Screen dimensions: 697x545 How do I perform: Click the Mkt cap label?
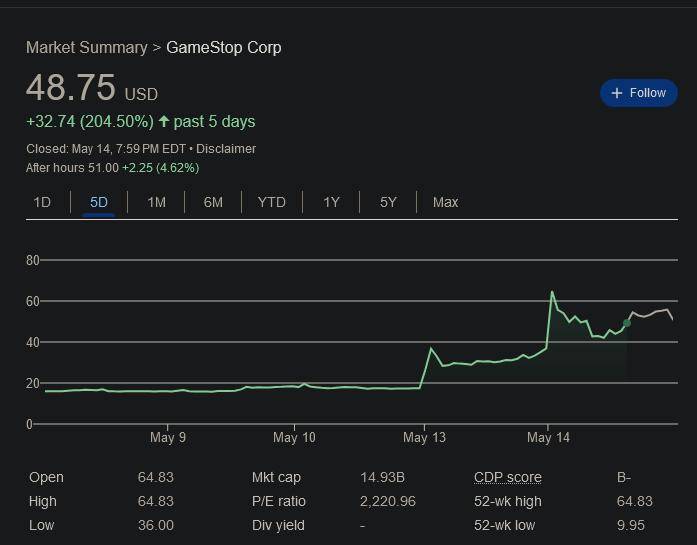pyautogui.click(x=276, y=477)
